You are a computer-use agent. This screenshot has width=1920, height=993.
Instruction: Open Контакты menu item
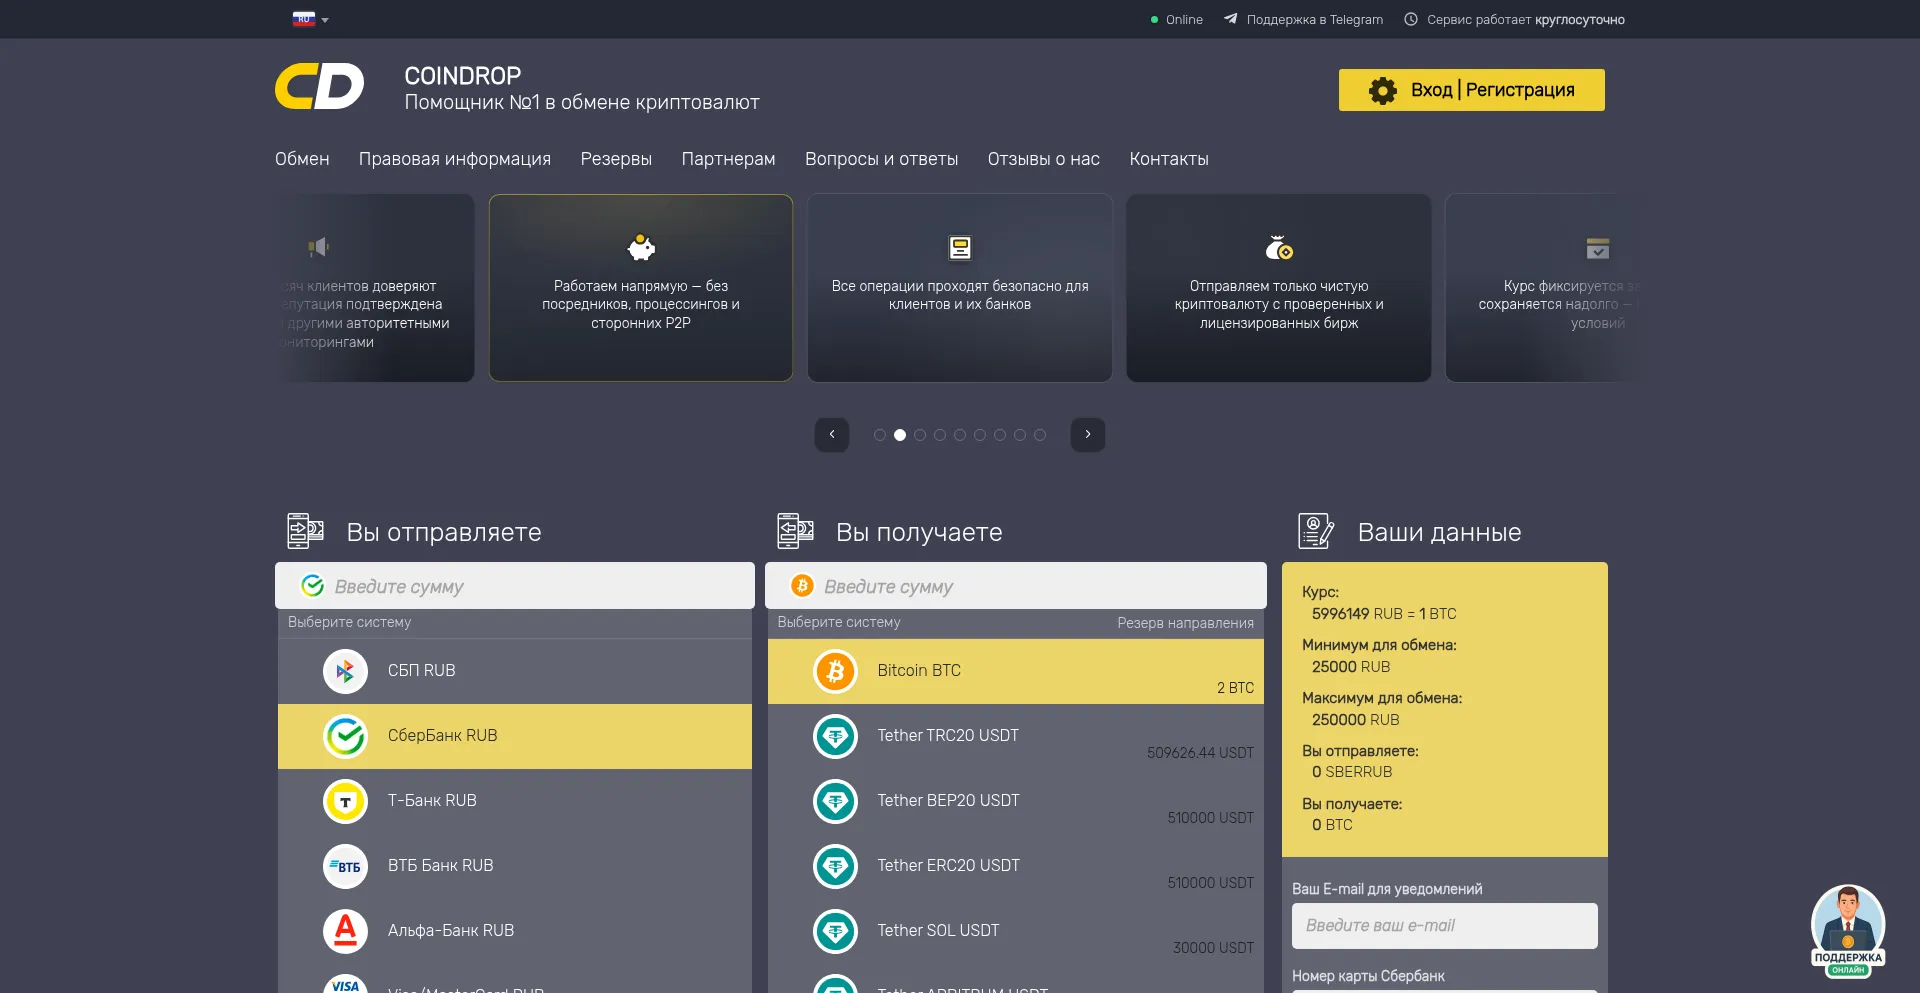pyautogui.click(x=1169, y=159)
